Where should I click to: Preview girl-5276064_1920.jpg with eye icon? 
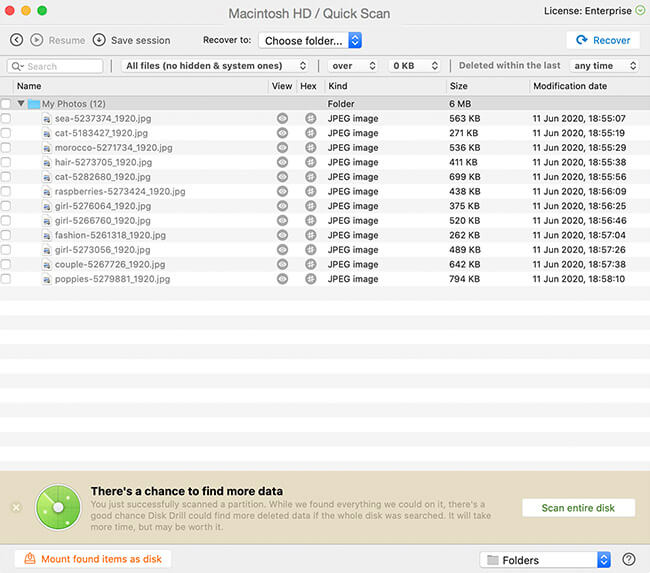[282, 206]
